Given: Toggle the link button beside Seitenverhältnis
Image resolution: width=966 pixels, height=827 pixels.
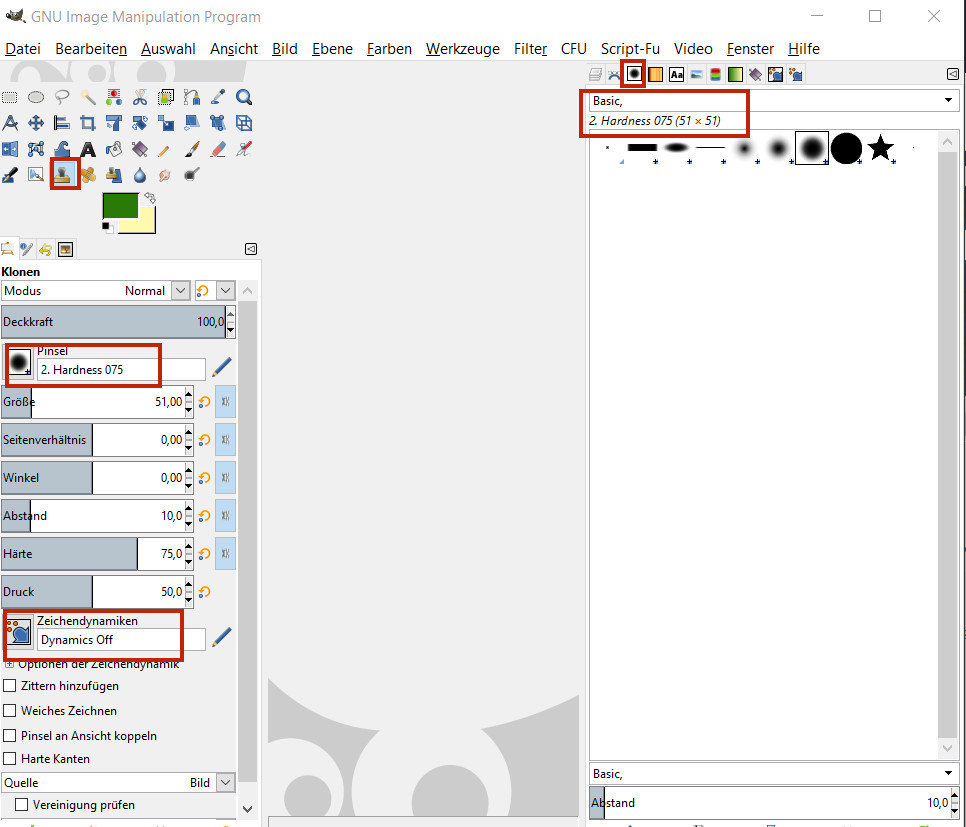Looking at the screenshot, I should (225, 439).
